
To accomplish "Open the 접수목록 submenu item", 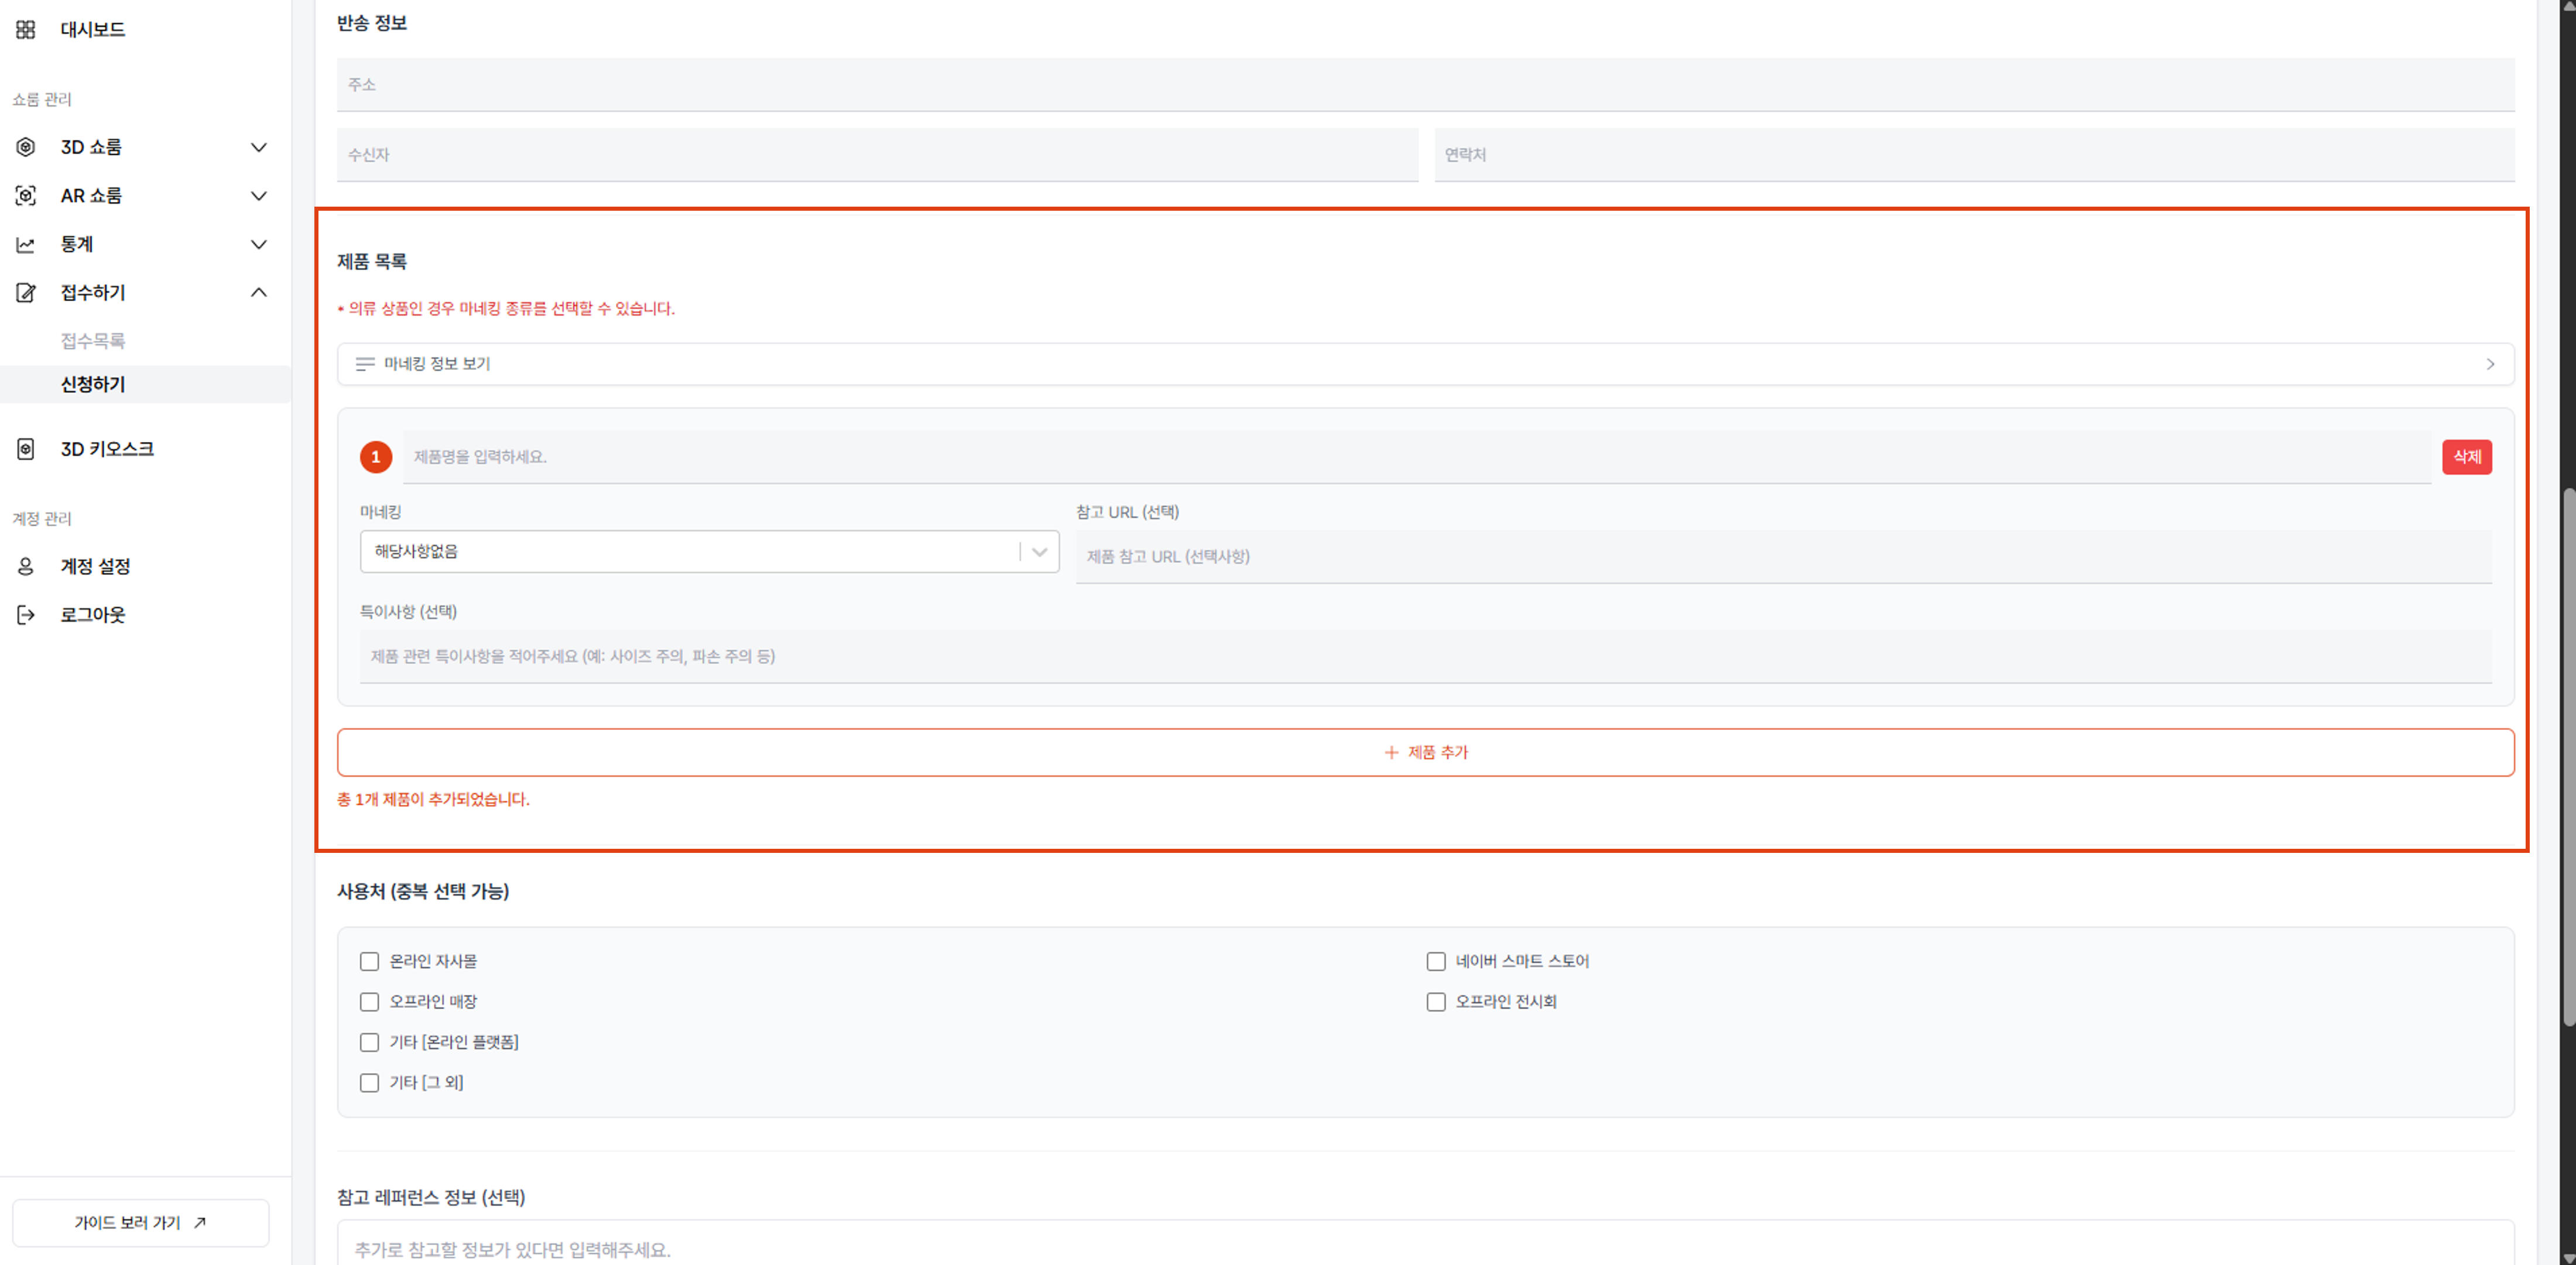I will (x=93, y=341).
